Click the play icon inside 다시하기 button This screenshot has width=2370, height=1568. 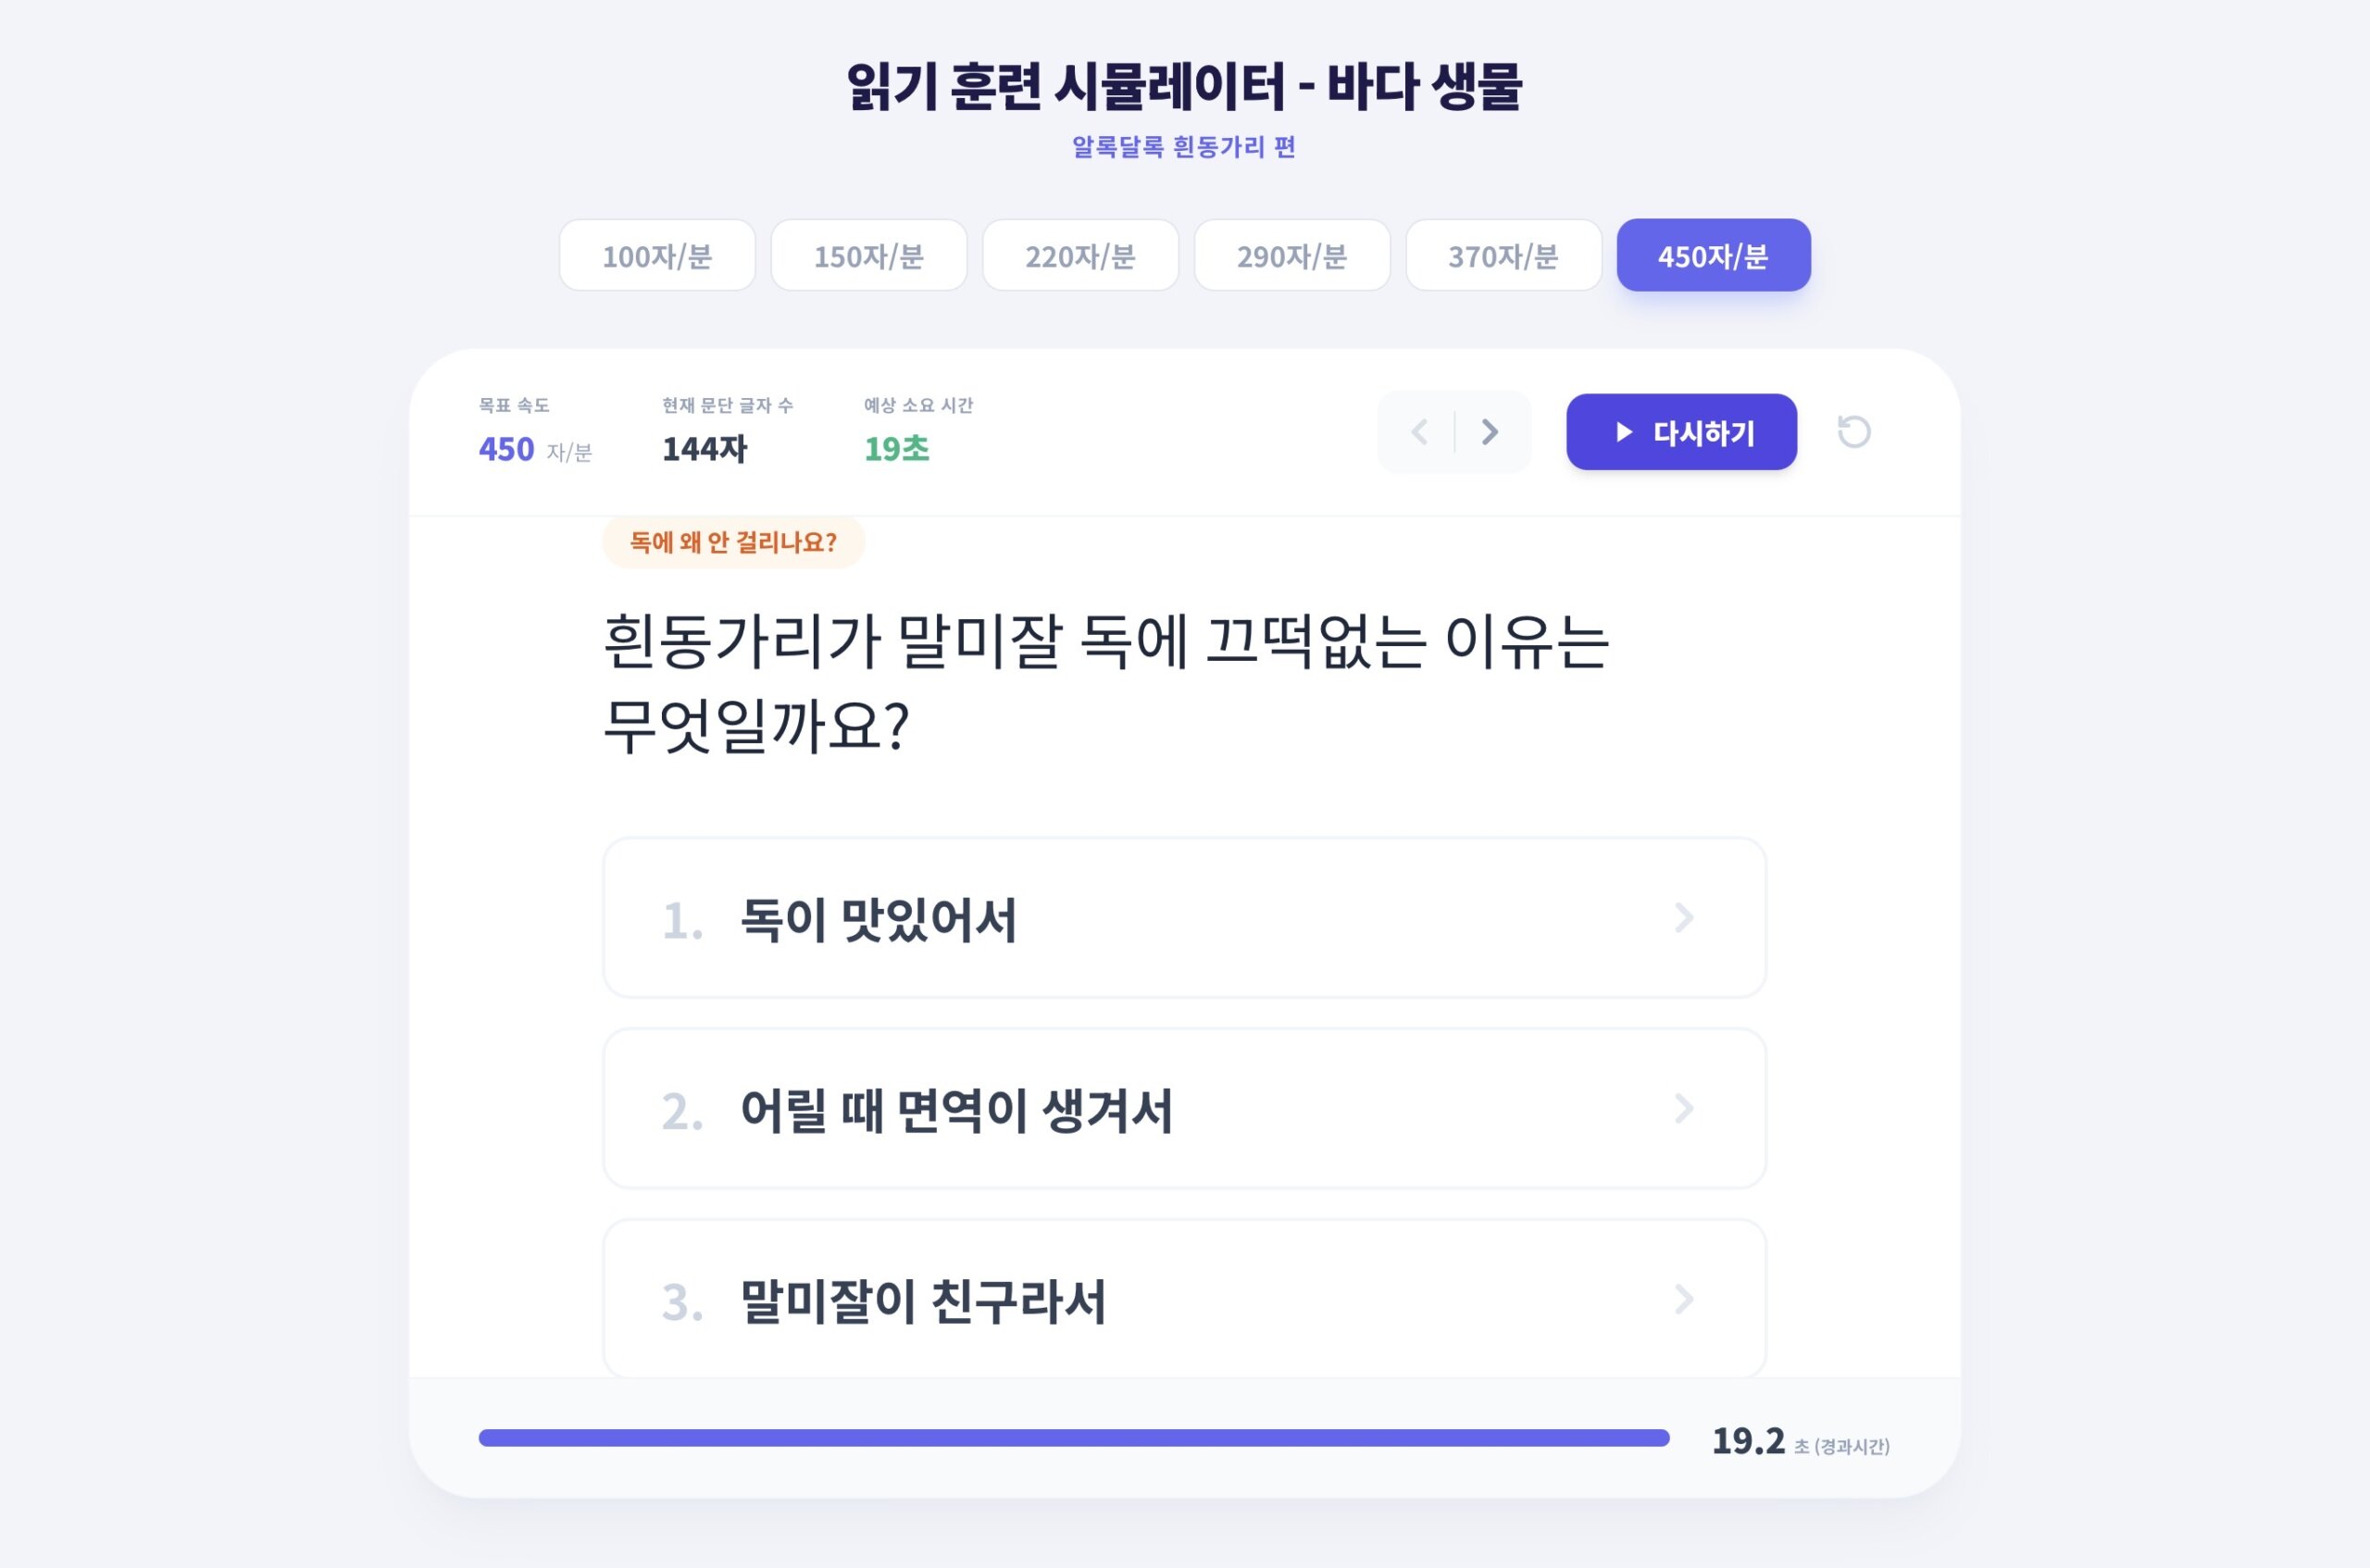[1622, 432]
